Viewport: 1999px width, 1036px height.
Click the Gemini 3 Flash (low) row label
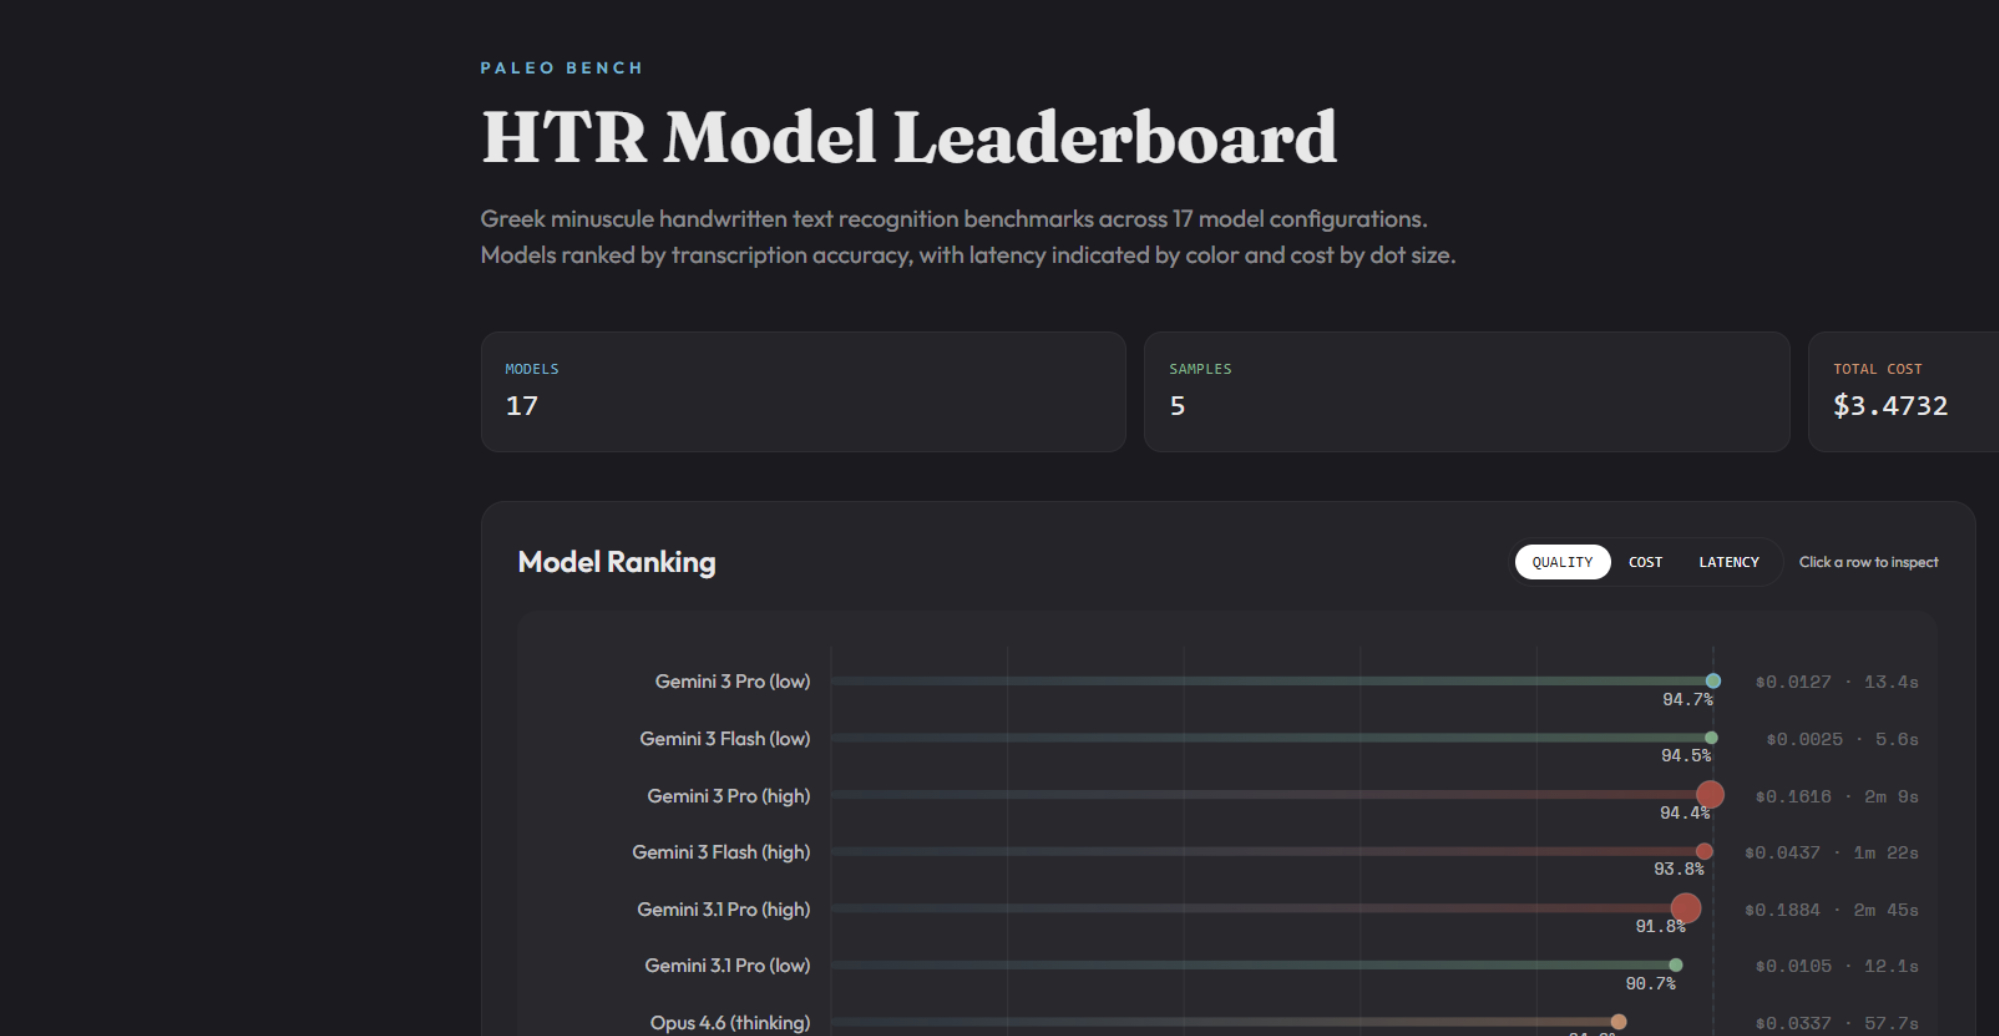[724, 739]
